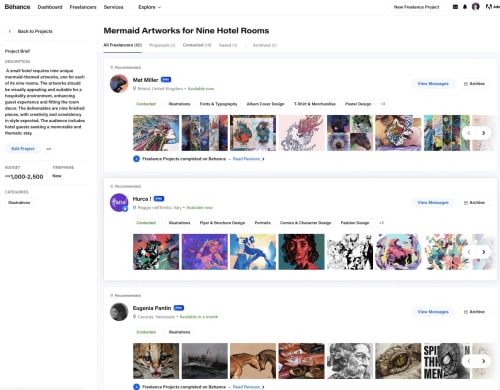View Messages for Mat Miller
The width and height of the screenshot is (500, 390).
coord(433,84)
